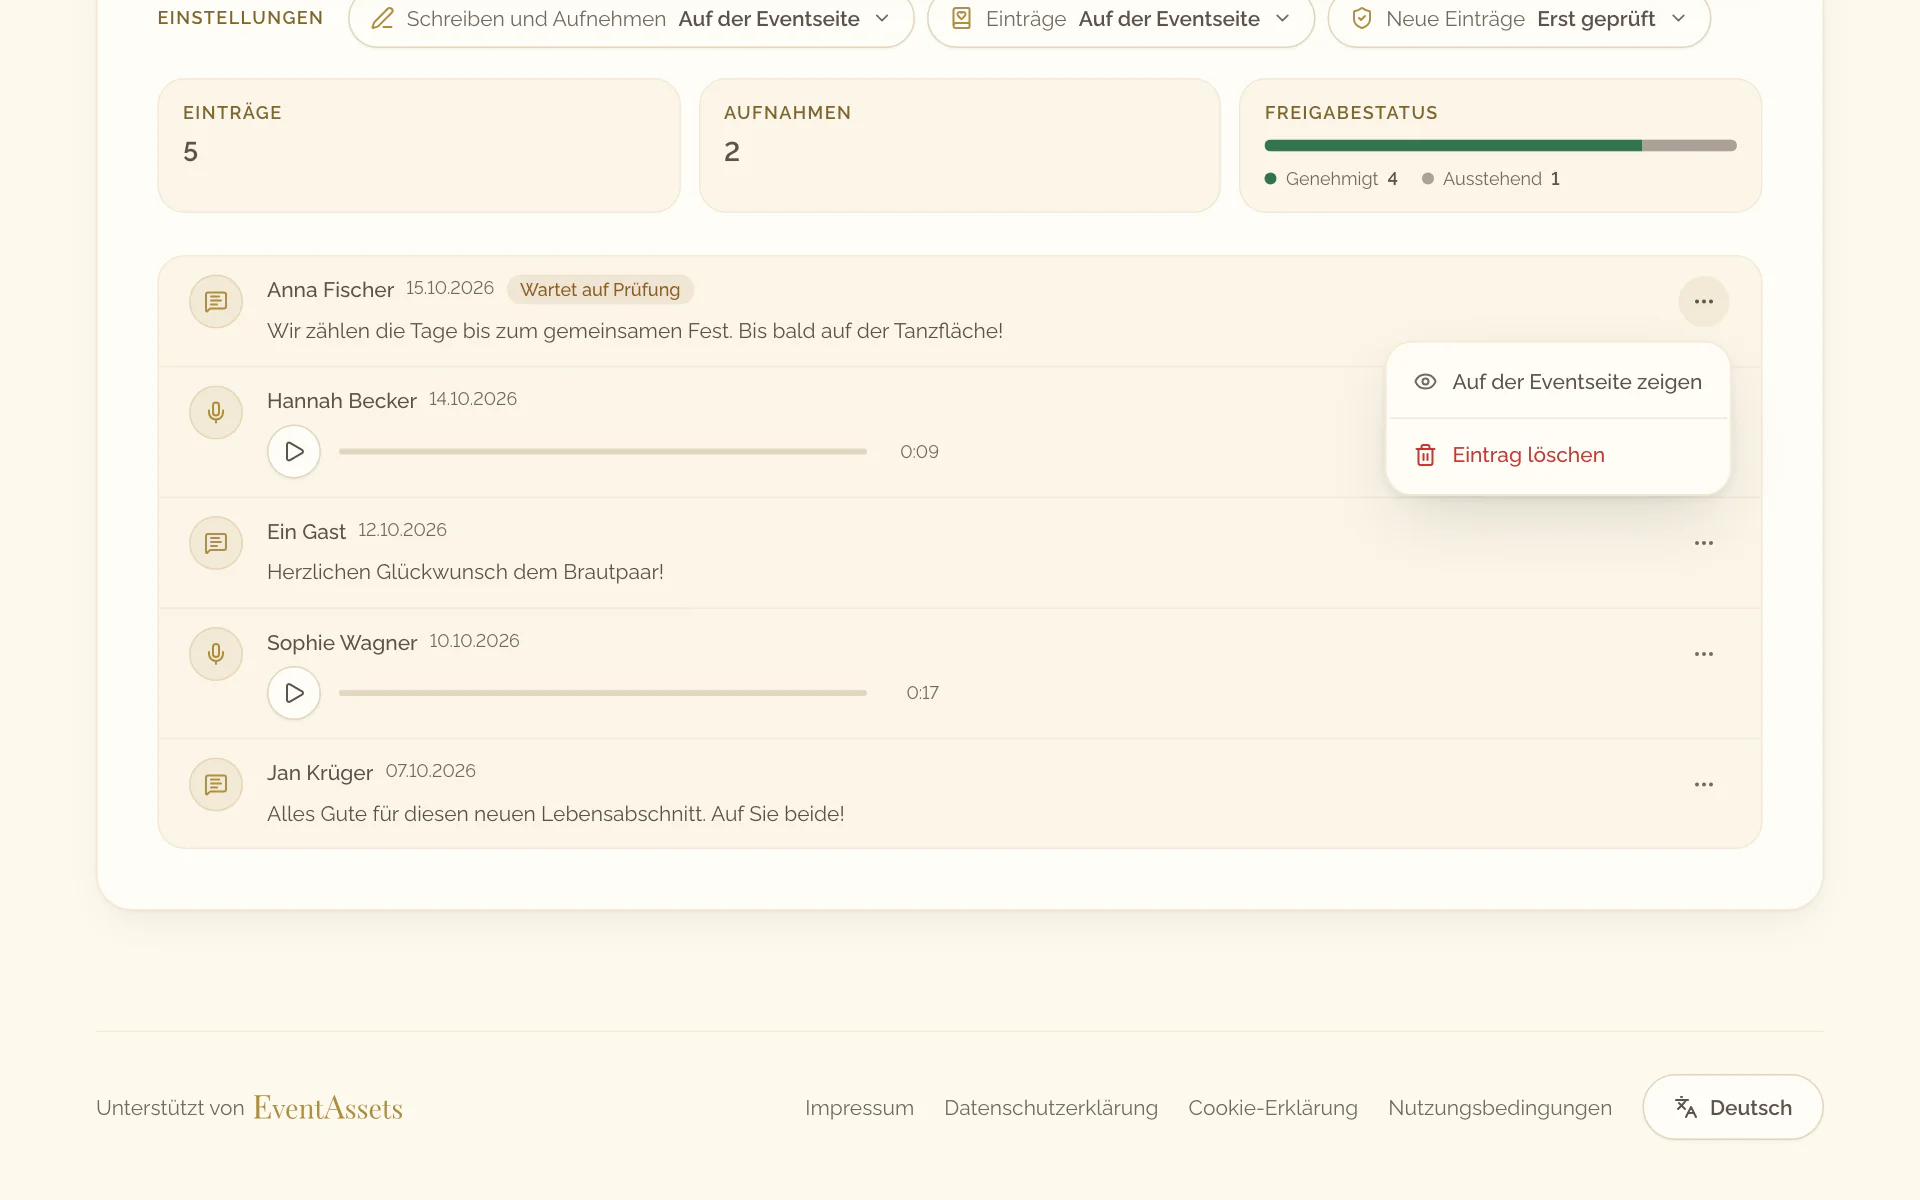Open the Nutzungsbedingungen link

click(x=1499, y=1108)
